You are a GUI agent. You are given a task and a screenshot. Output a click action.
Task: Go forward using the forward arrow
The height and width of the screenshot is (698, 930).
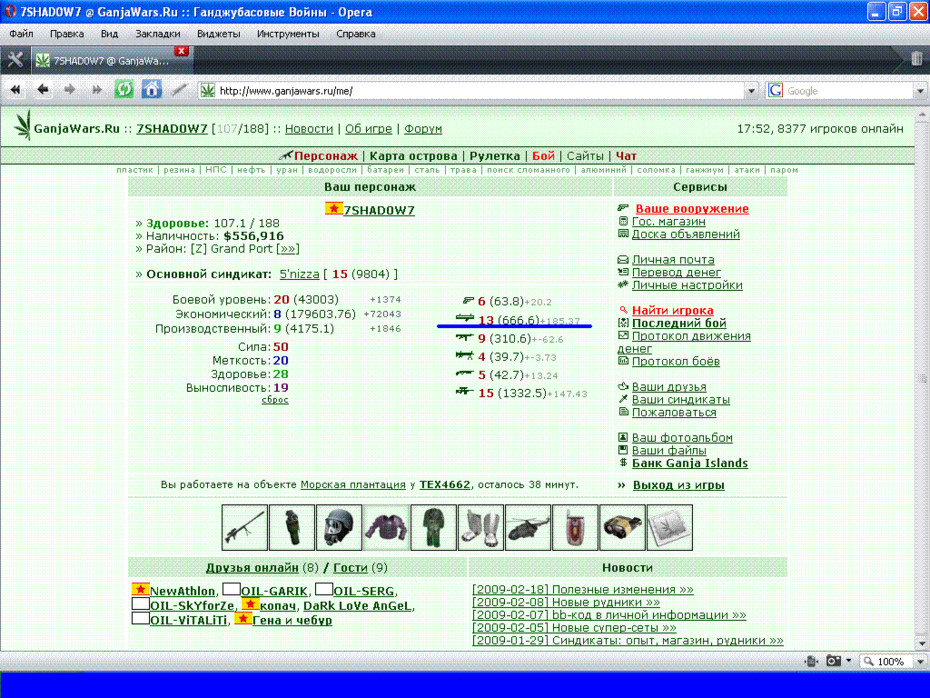pos(69,90)
